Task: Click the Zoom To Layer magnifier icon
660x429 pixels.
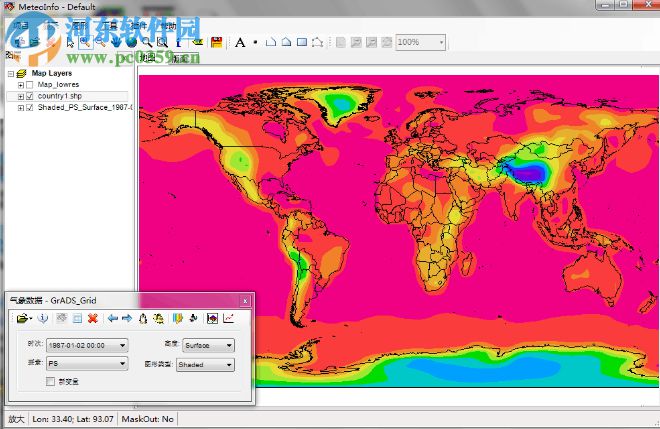Action: (146, 42)
